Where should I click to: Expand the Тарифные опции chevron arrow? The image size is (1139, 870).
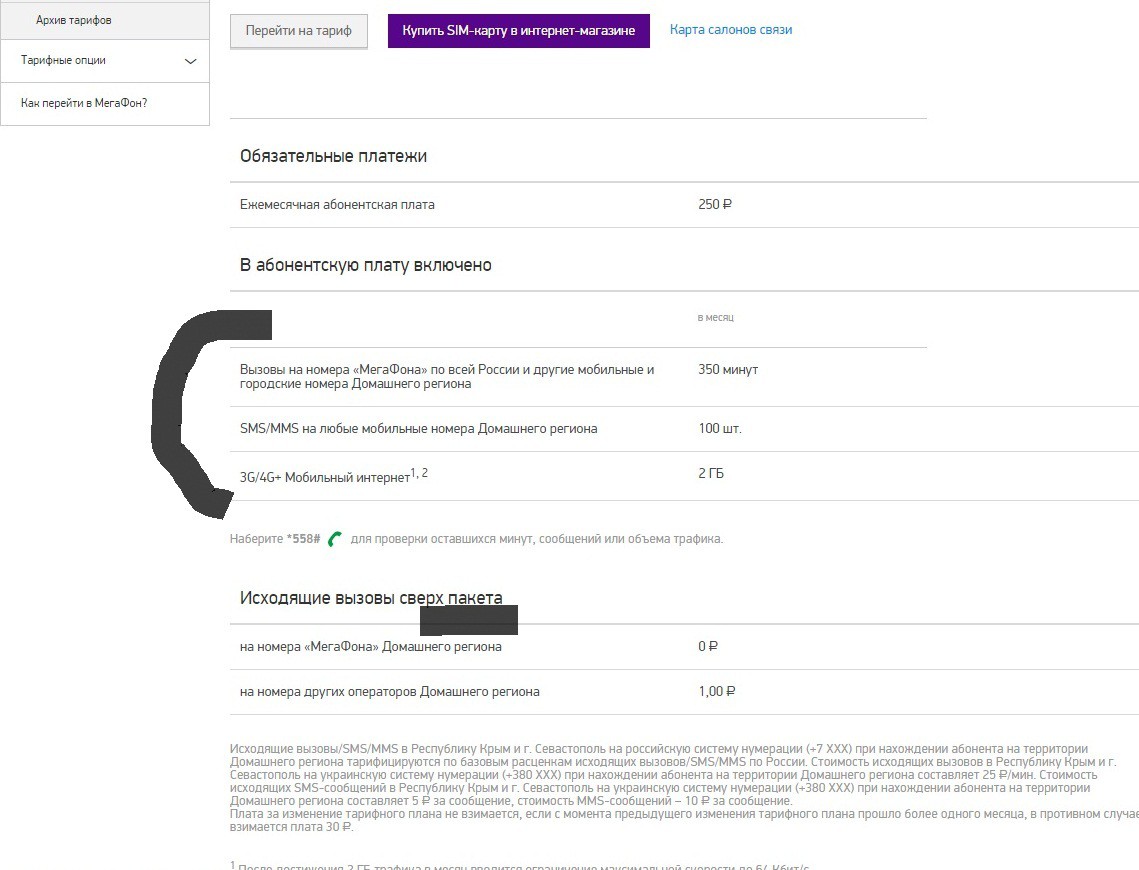[191, 61]
